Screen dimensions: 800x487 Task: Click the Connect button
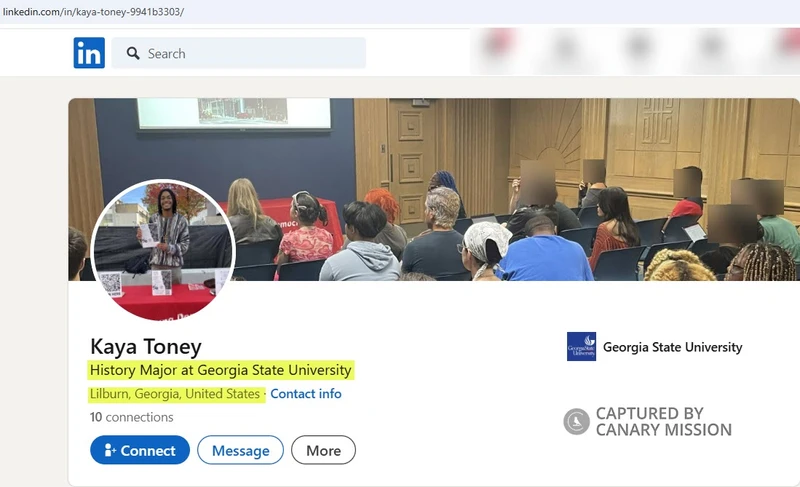point(140,450)
